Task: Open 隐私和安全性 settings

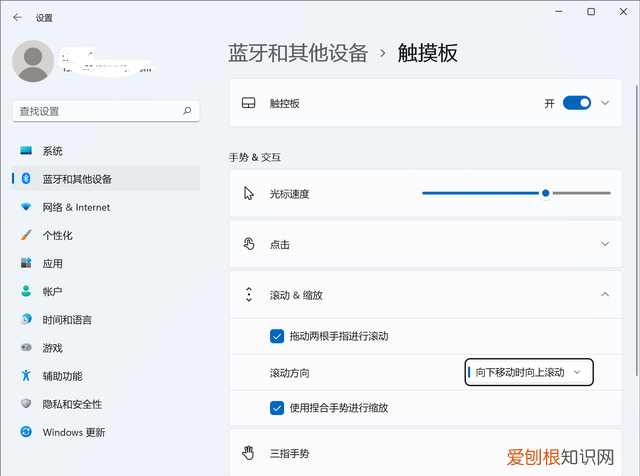Action: (106, 404)
